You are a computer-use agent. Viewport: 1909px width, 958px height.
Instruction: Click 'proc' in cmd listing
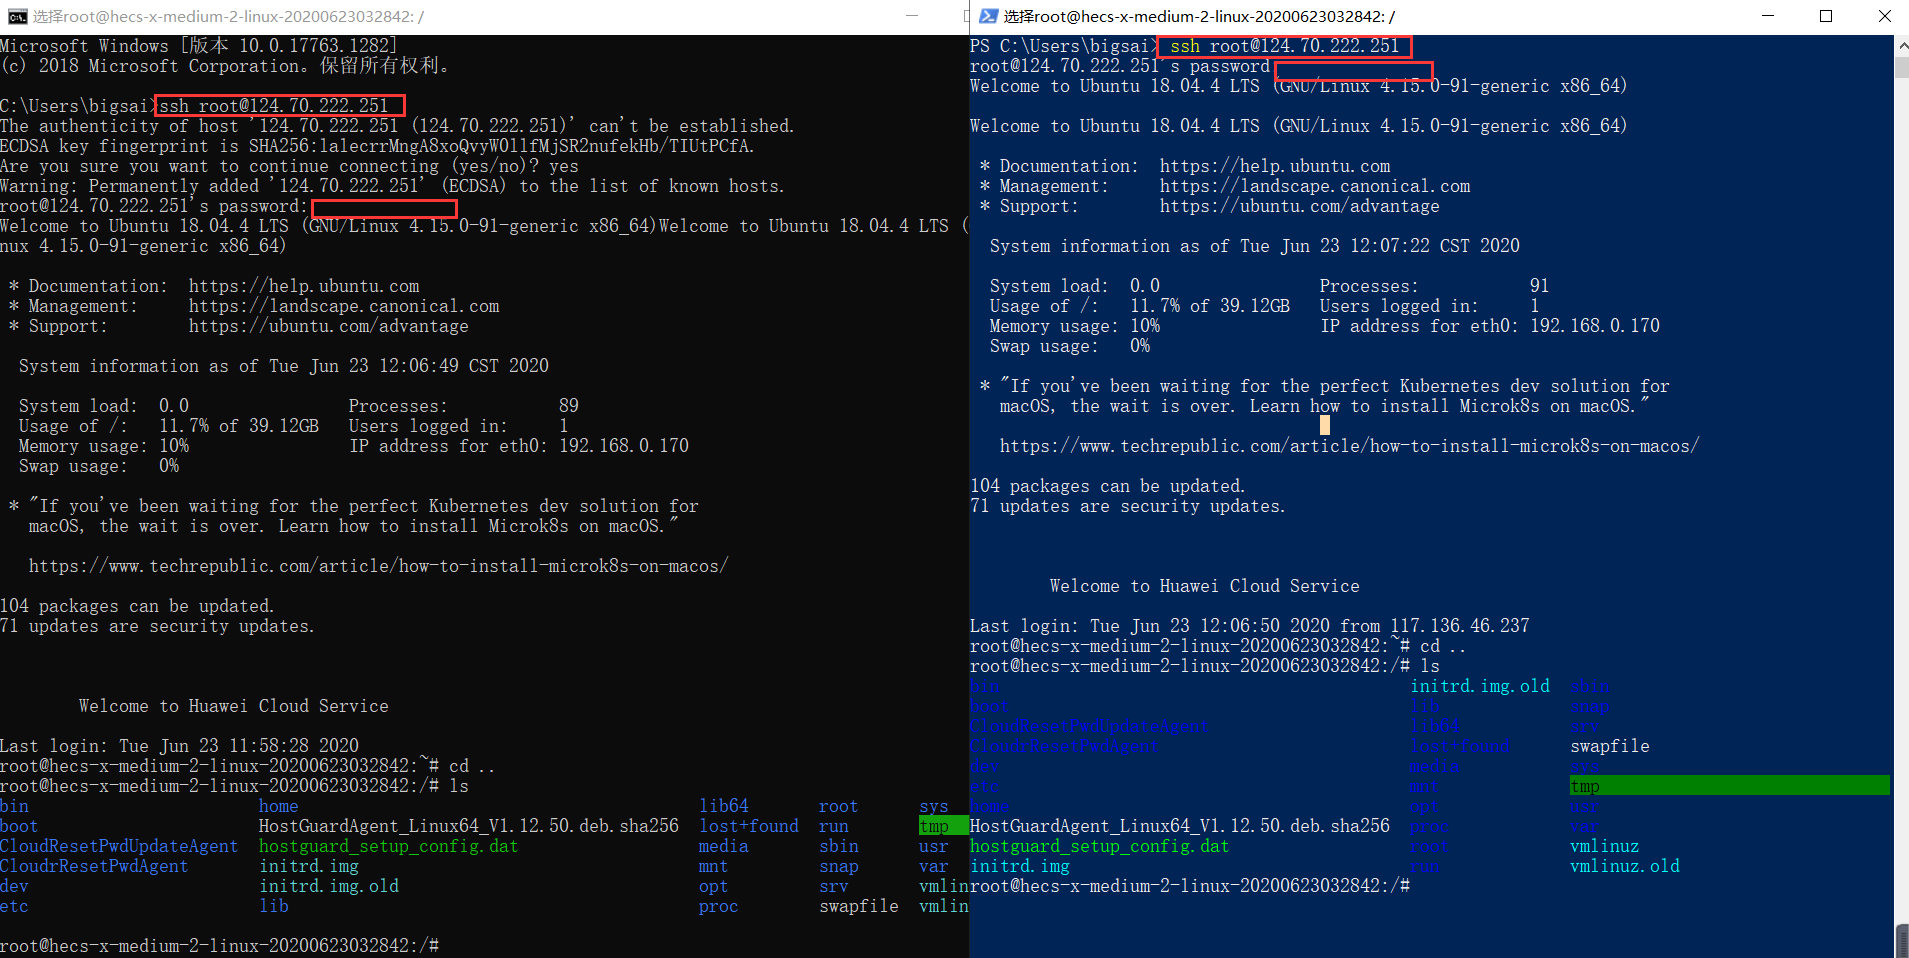click(x=719, y=906)
